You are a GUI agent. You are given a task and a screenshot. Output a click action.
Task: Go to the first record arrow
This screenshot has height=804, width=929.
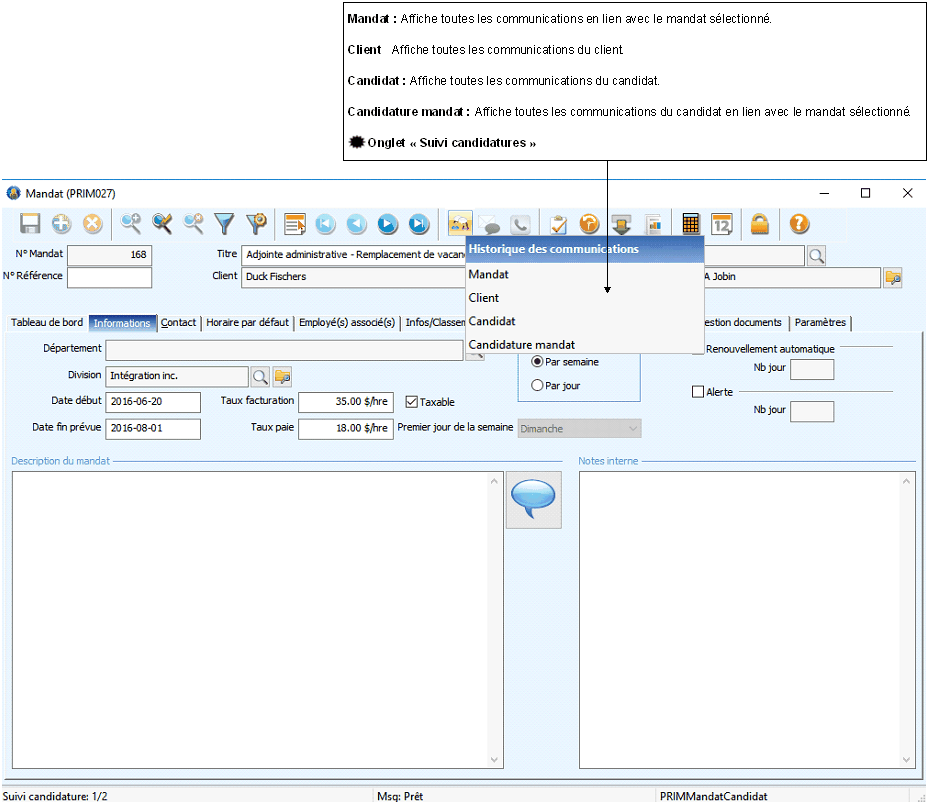tap(325, 224)
